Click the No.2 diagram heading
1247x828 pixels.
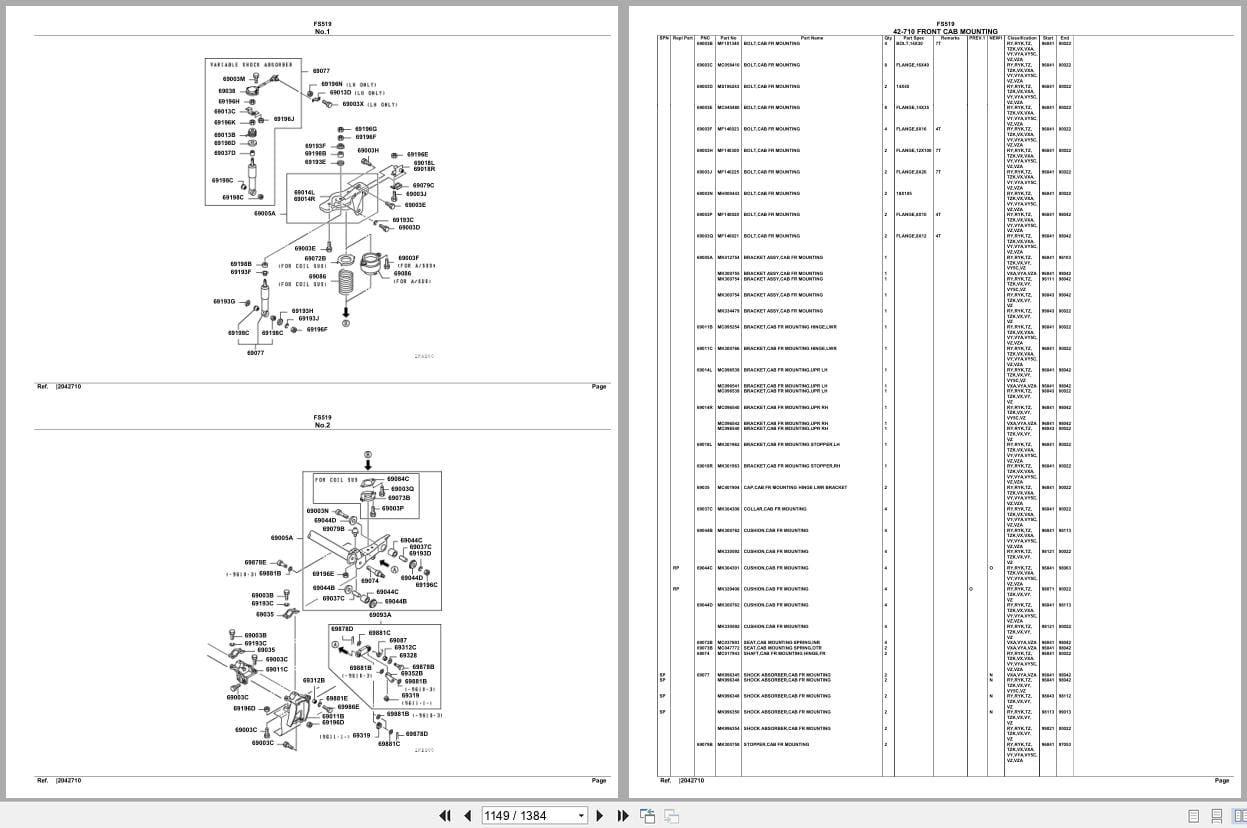click(x=322, y=426)
